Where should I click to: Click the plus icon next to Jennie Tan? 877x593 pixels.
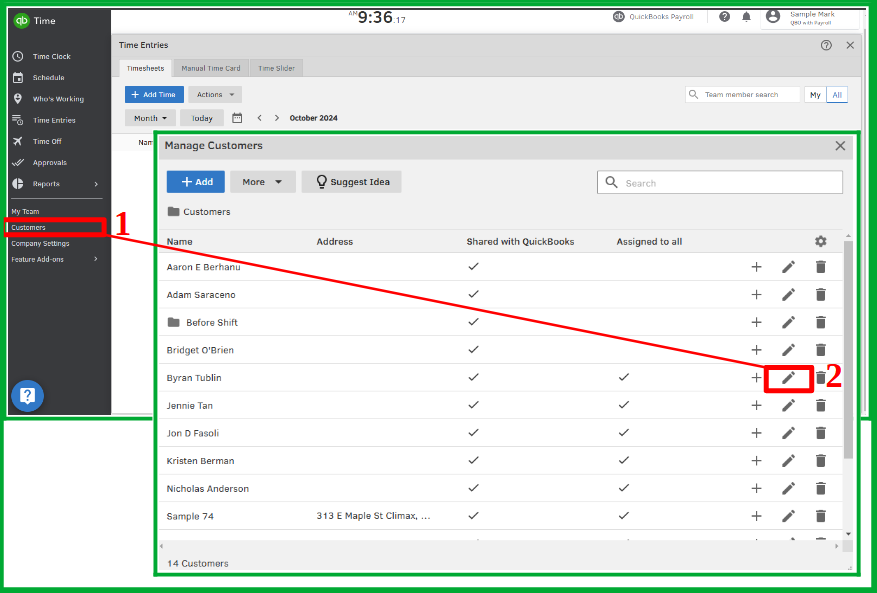756,405
